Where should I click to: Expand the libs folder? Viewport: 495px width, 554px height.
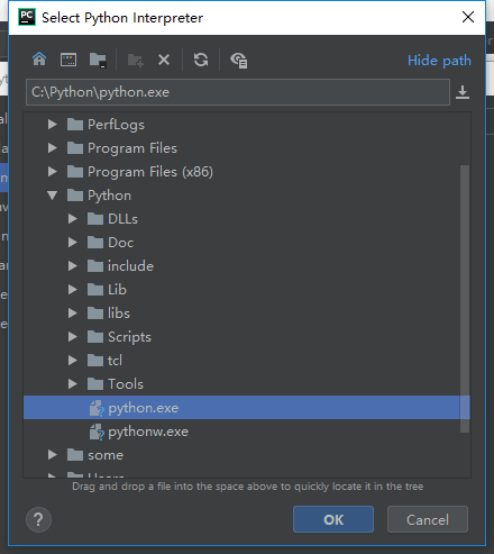point(72,313)
